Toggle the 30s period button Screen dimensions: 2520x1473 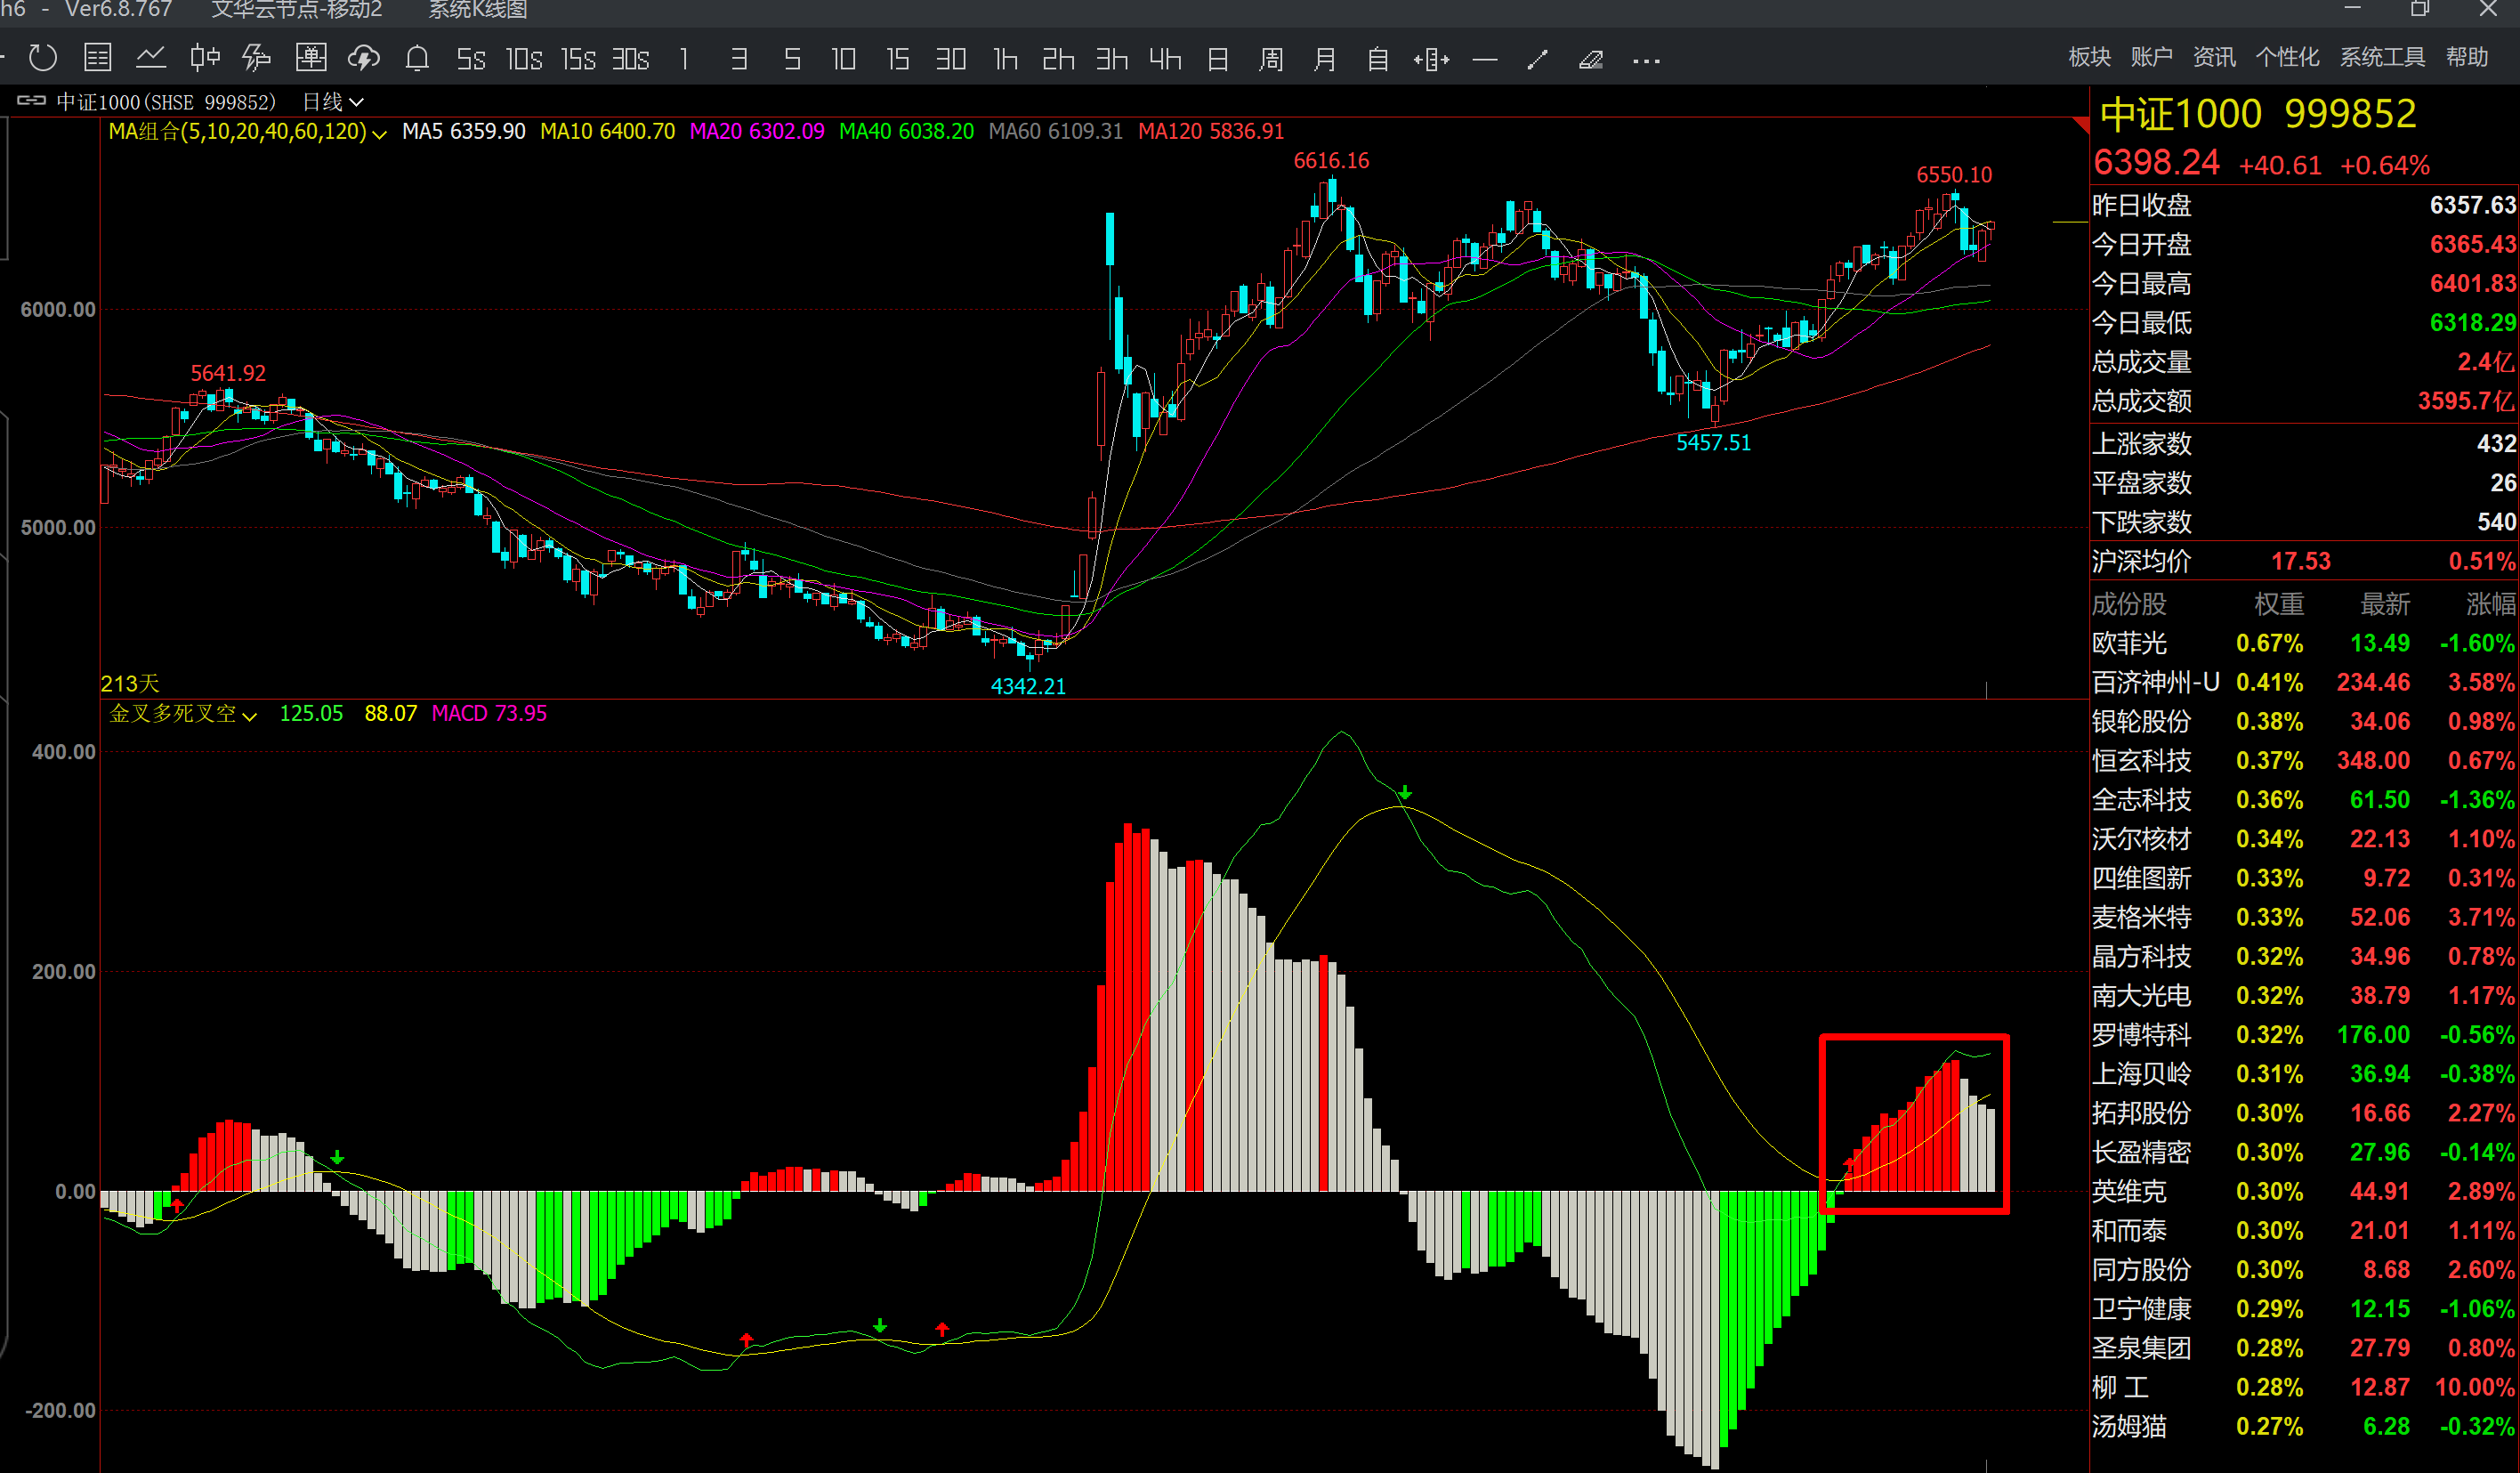click(x=630, y=60)
